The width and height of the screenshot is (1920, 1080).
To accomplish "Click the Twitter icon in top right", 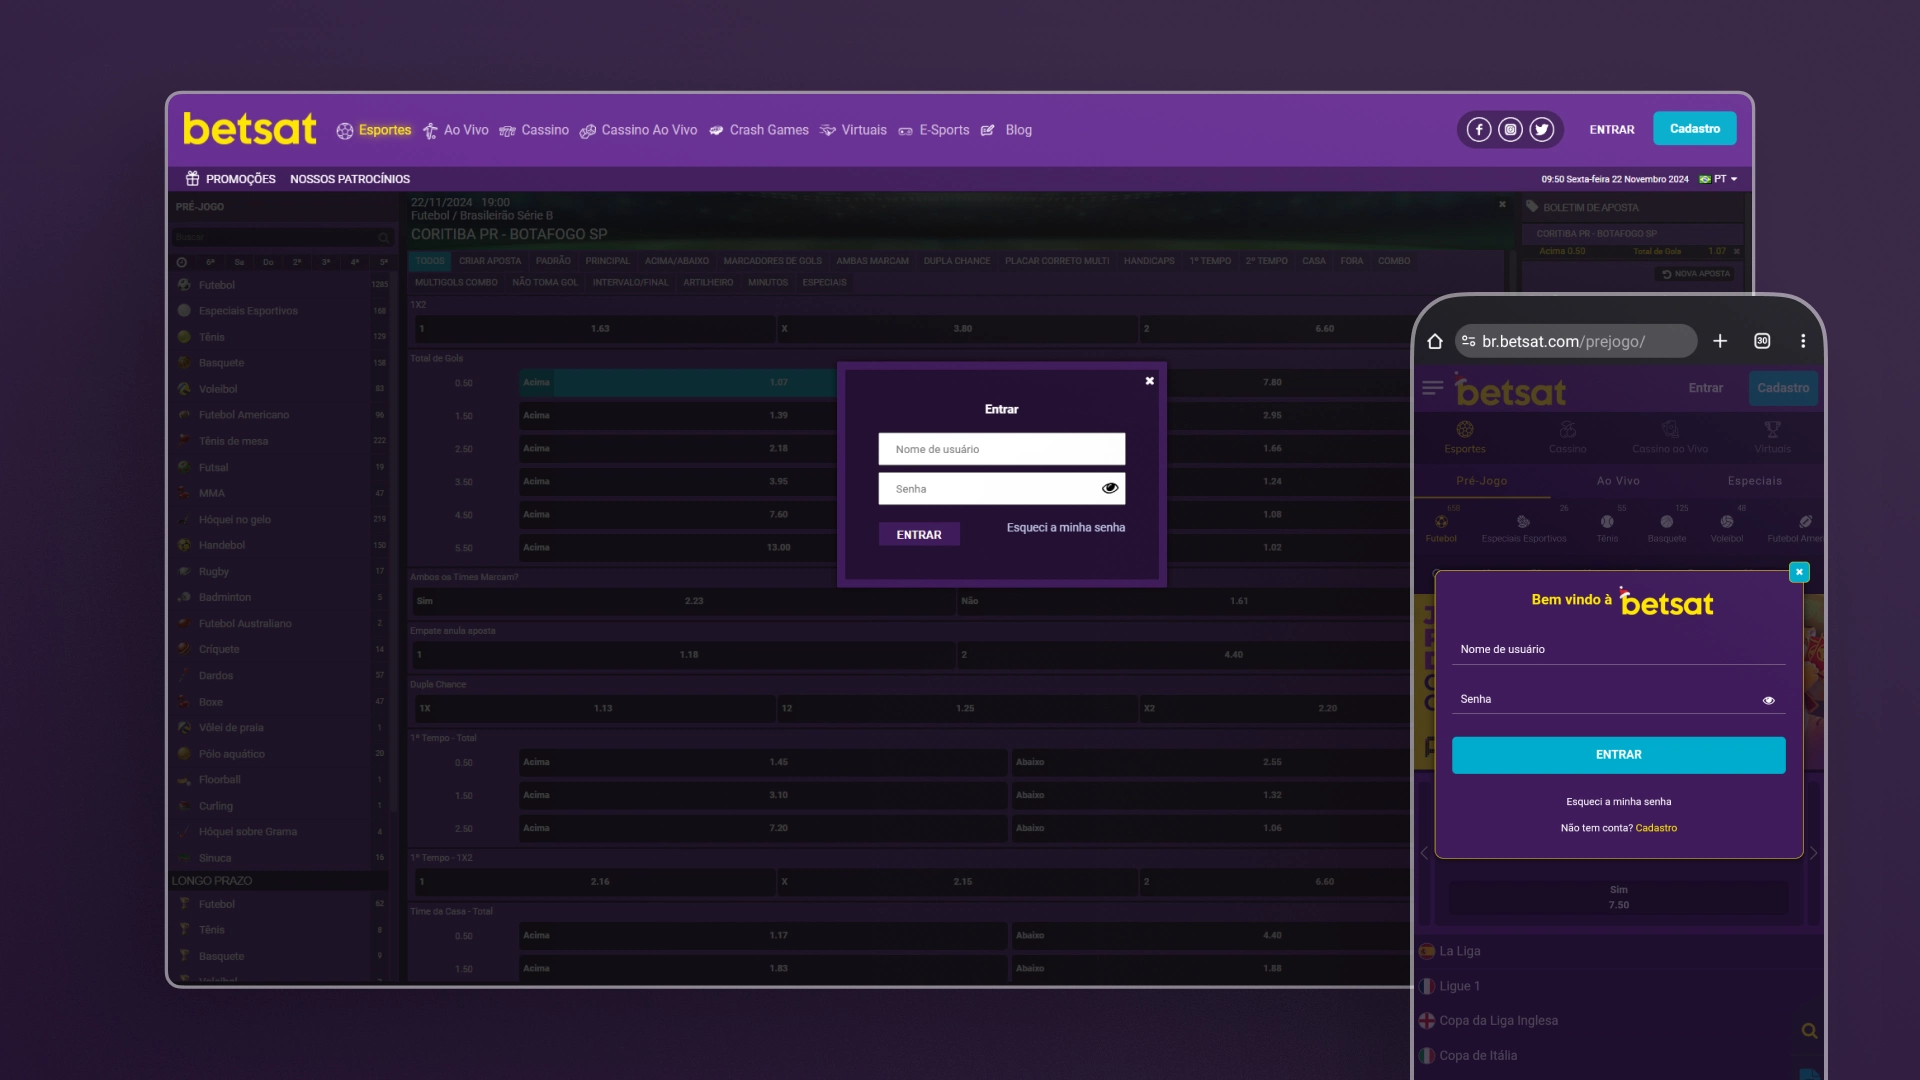I will coord(1542,129).
